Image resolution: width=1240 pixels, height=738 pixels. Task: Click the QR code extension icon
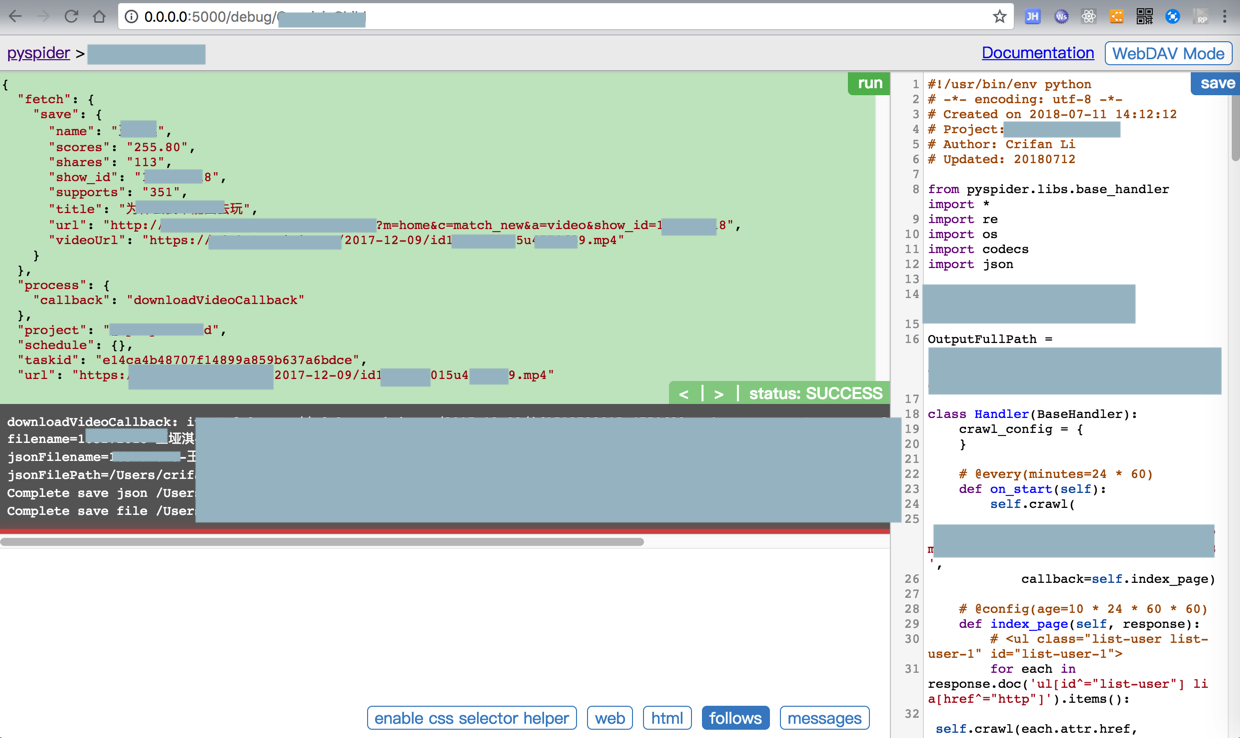[x=1145, y=17]
